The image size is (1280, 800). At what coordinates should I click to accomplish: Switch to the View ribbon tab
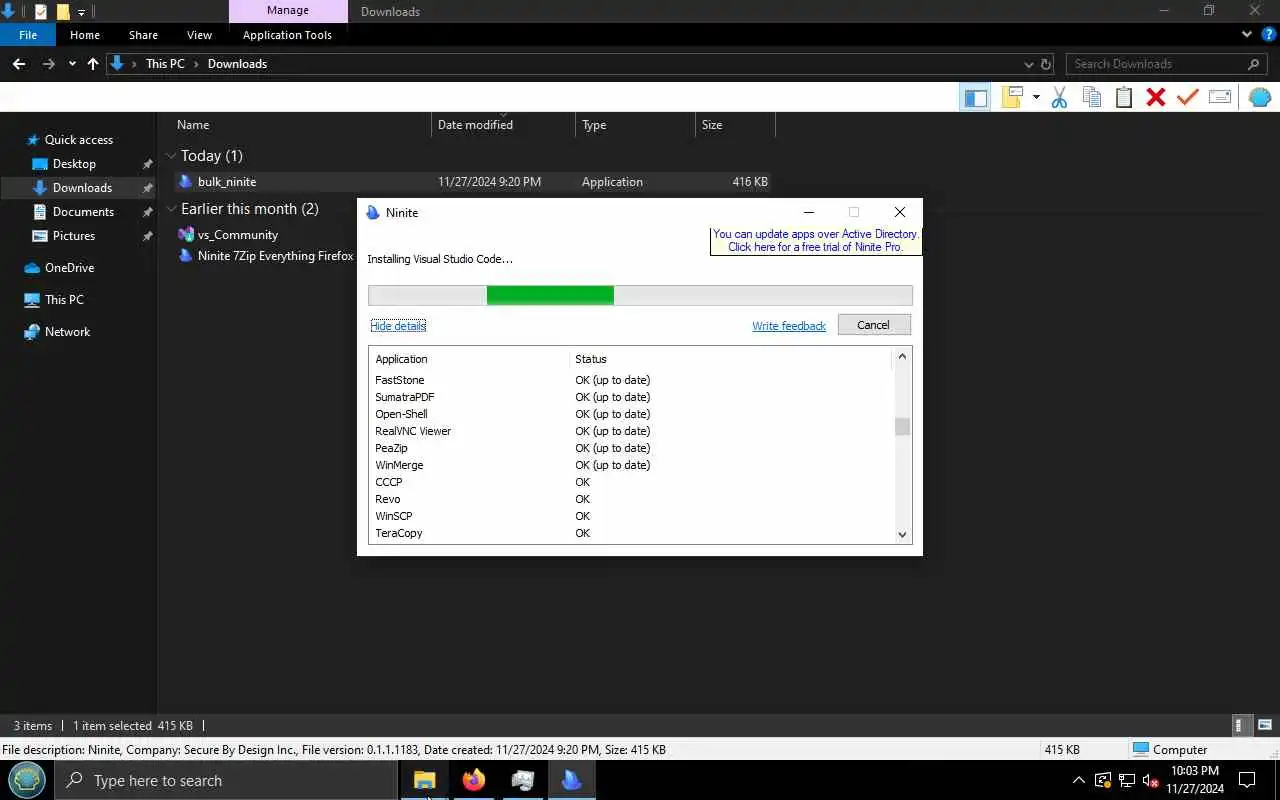tap(199, 35)
